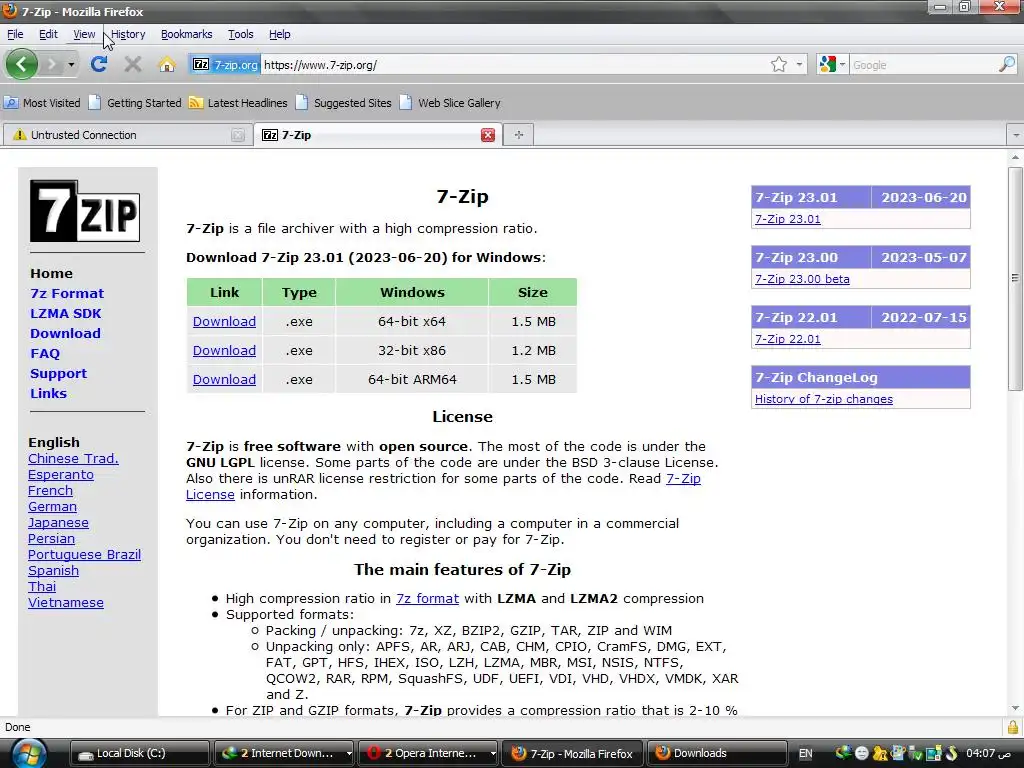Click the scrollbar up arrow
Viewport: 1024px width, 768px height.
coord(1015,157)
